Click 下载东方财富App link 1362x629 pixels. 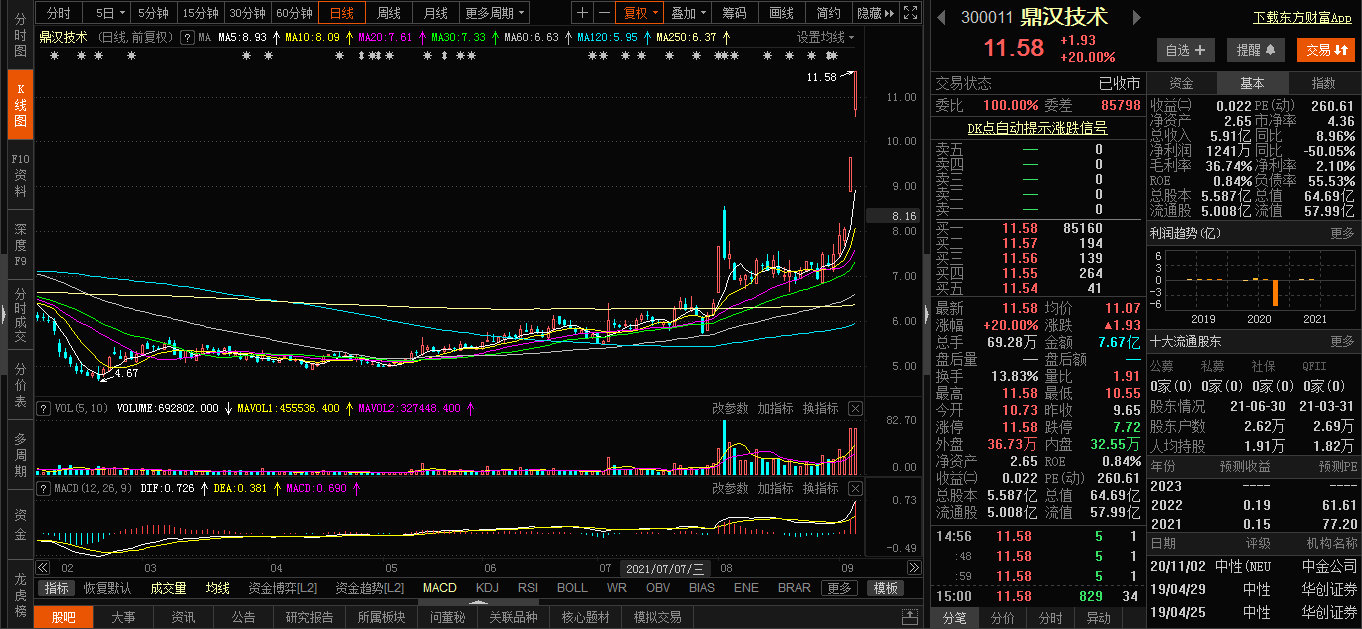point(1302,17)
